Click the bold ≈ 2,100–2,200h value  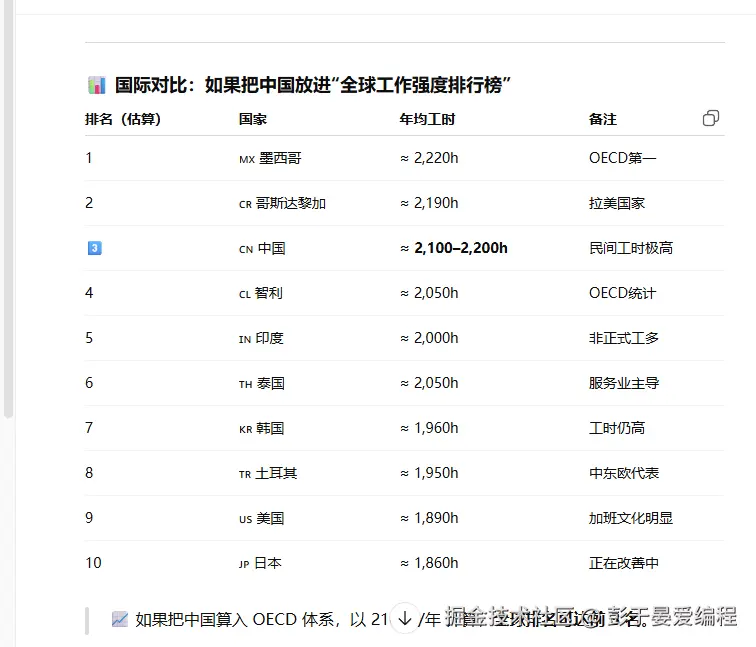coord(454,248)
